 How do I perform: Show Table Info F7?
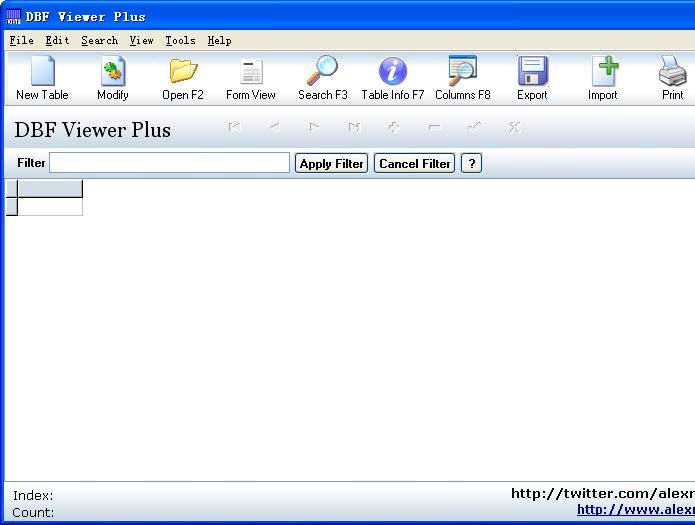[x=393, y=78]
